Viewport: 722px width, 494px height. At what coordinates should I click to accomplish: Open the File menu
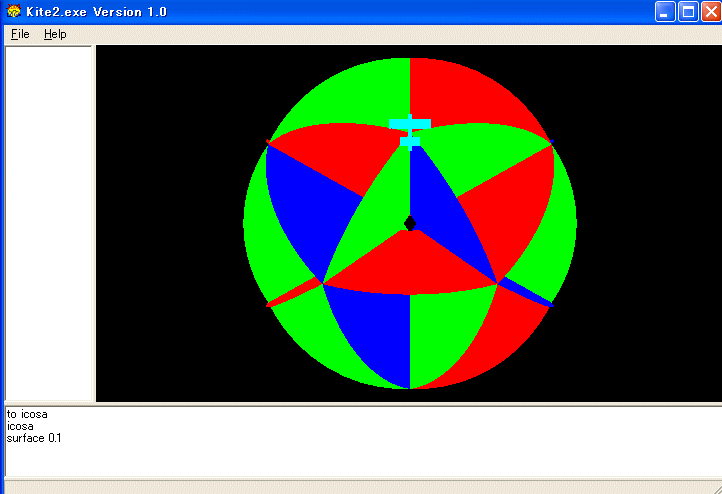point(20,35)
